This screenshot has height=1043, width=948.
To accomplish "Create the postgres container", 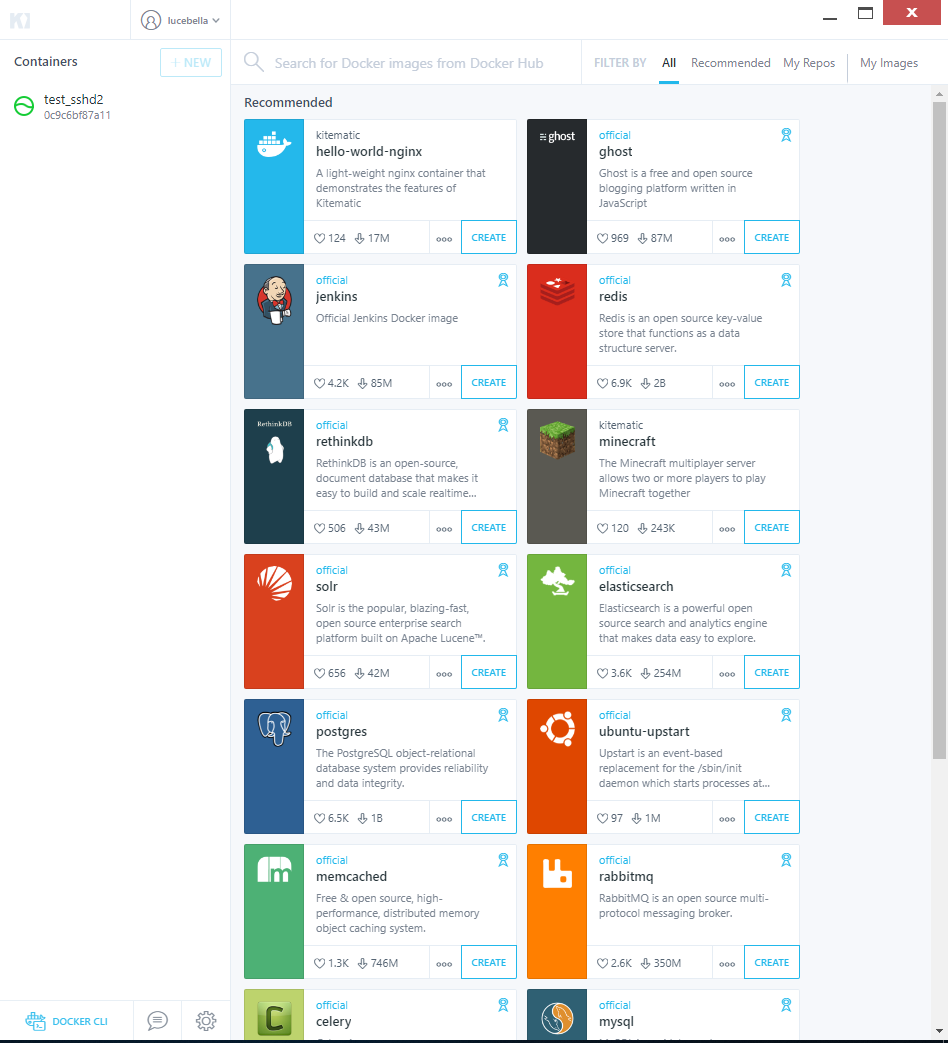I will tap(489, 818).
